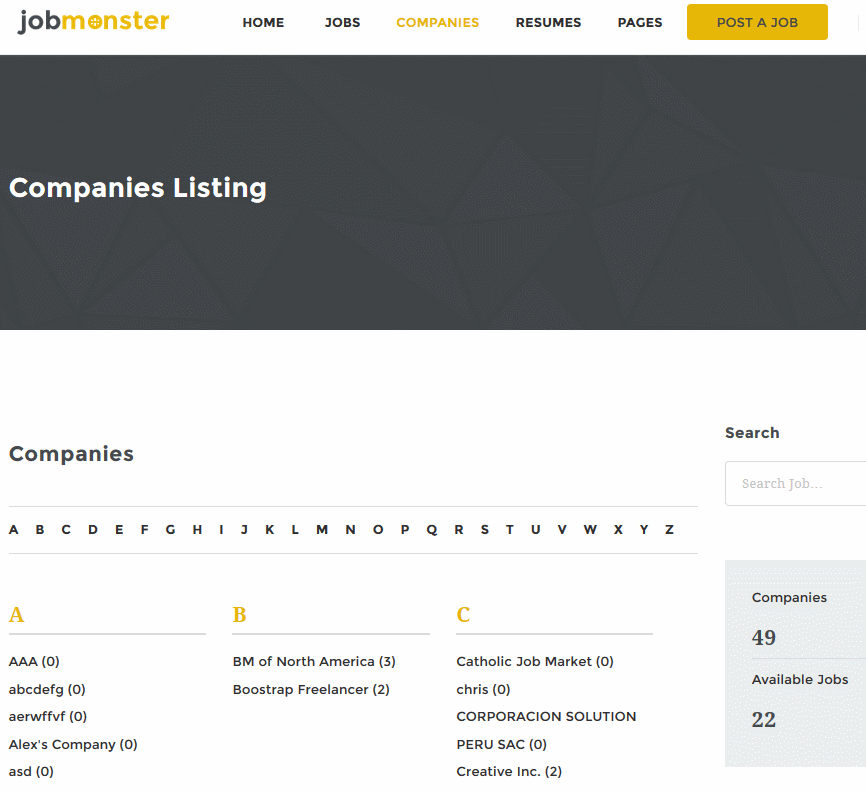This screenshot has width=866, height=792.
Task: Open Boostrap Freelancer company page
Action: click(311, 689)
